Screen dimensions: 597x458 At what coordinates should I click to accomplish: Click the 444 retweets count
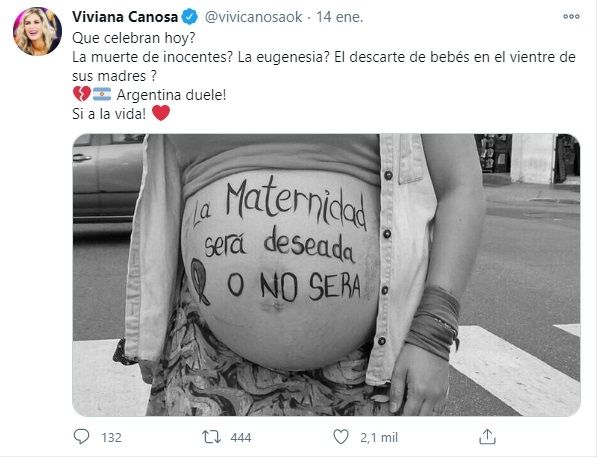[241, 437]
